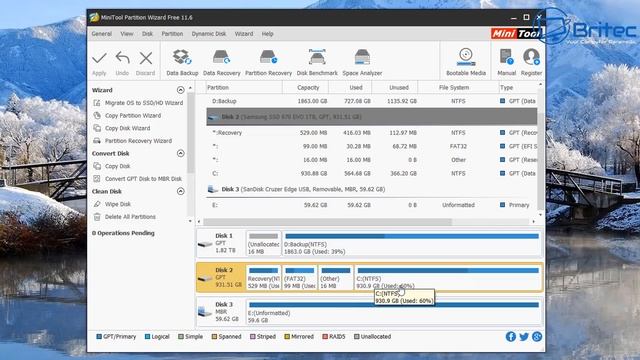Screen dimensions: 640x360
Task: Choose Convert GPT Disk to MBR Disk
Action: [x=143, y=179]
